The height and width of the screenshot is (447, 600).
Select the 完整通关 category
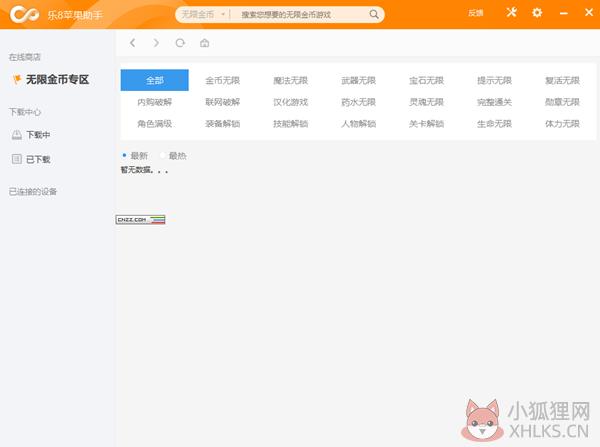click(x=494, y=102)
